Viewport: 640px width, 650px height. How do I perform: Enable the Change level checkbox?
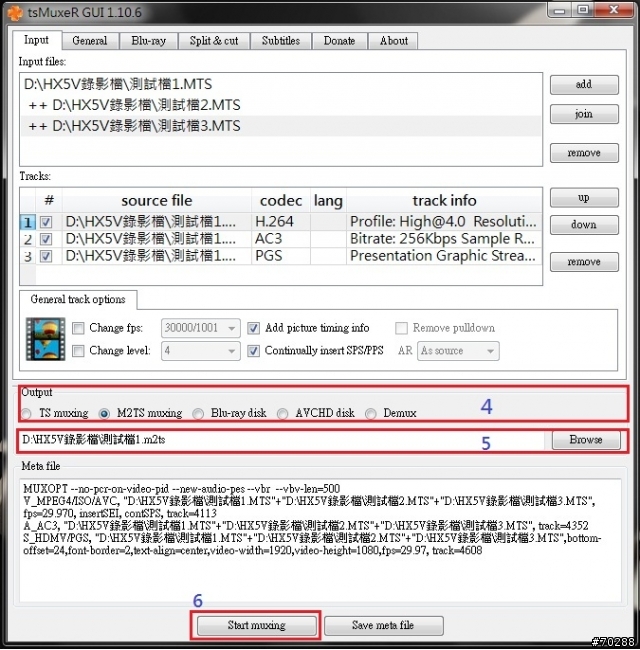(x=78, y=351)
